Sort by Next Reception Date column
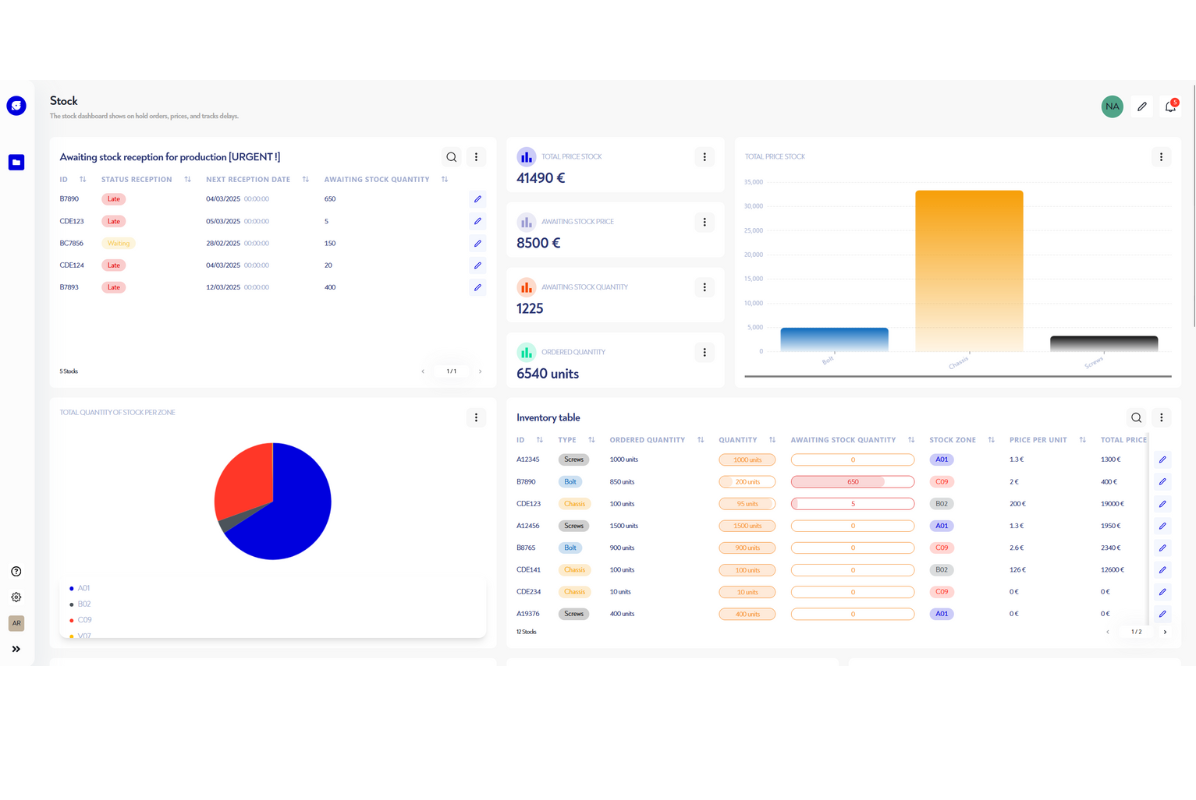This screenshot has width=1196, height=800. (306, 180)
